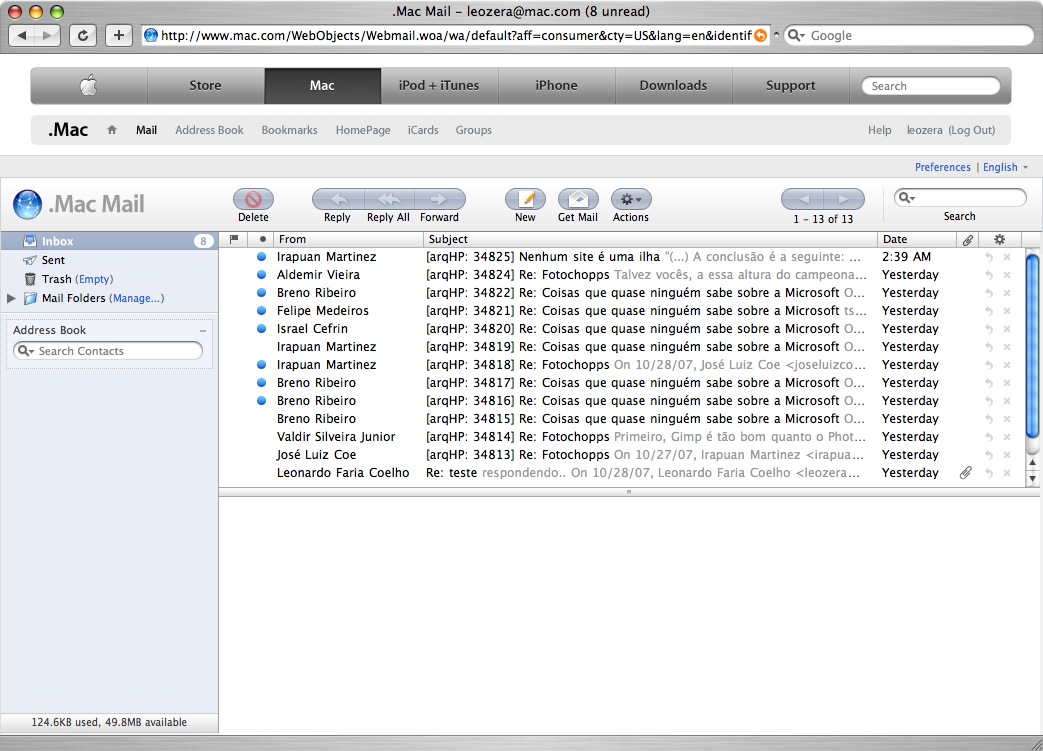The height and width of the screenshot is (751, 1043).
Task: Click the Forward arrow icon
Action: click(x=439, y=199)
